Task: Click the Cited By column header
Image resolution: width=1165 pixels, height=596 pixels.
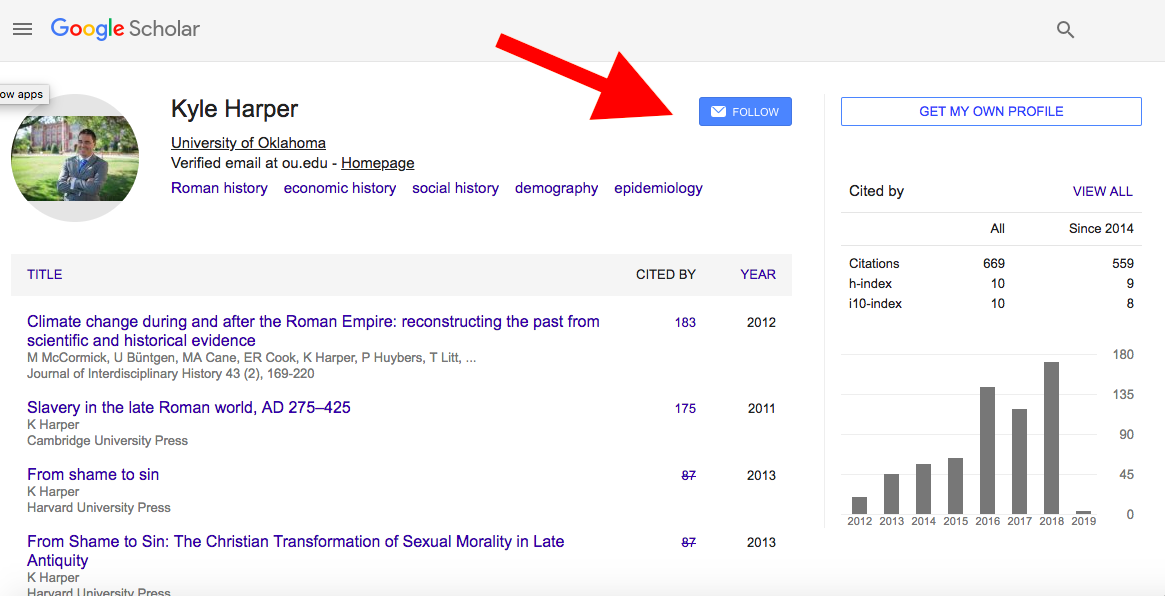Action: (x=665, y=274)
